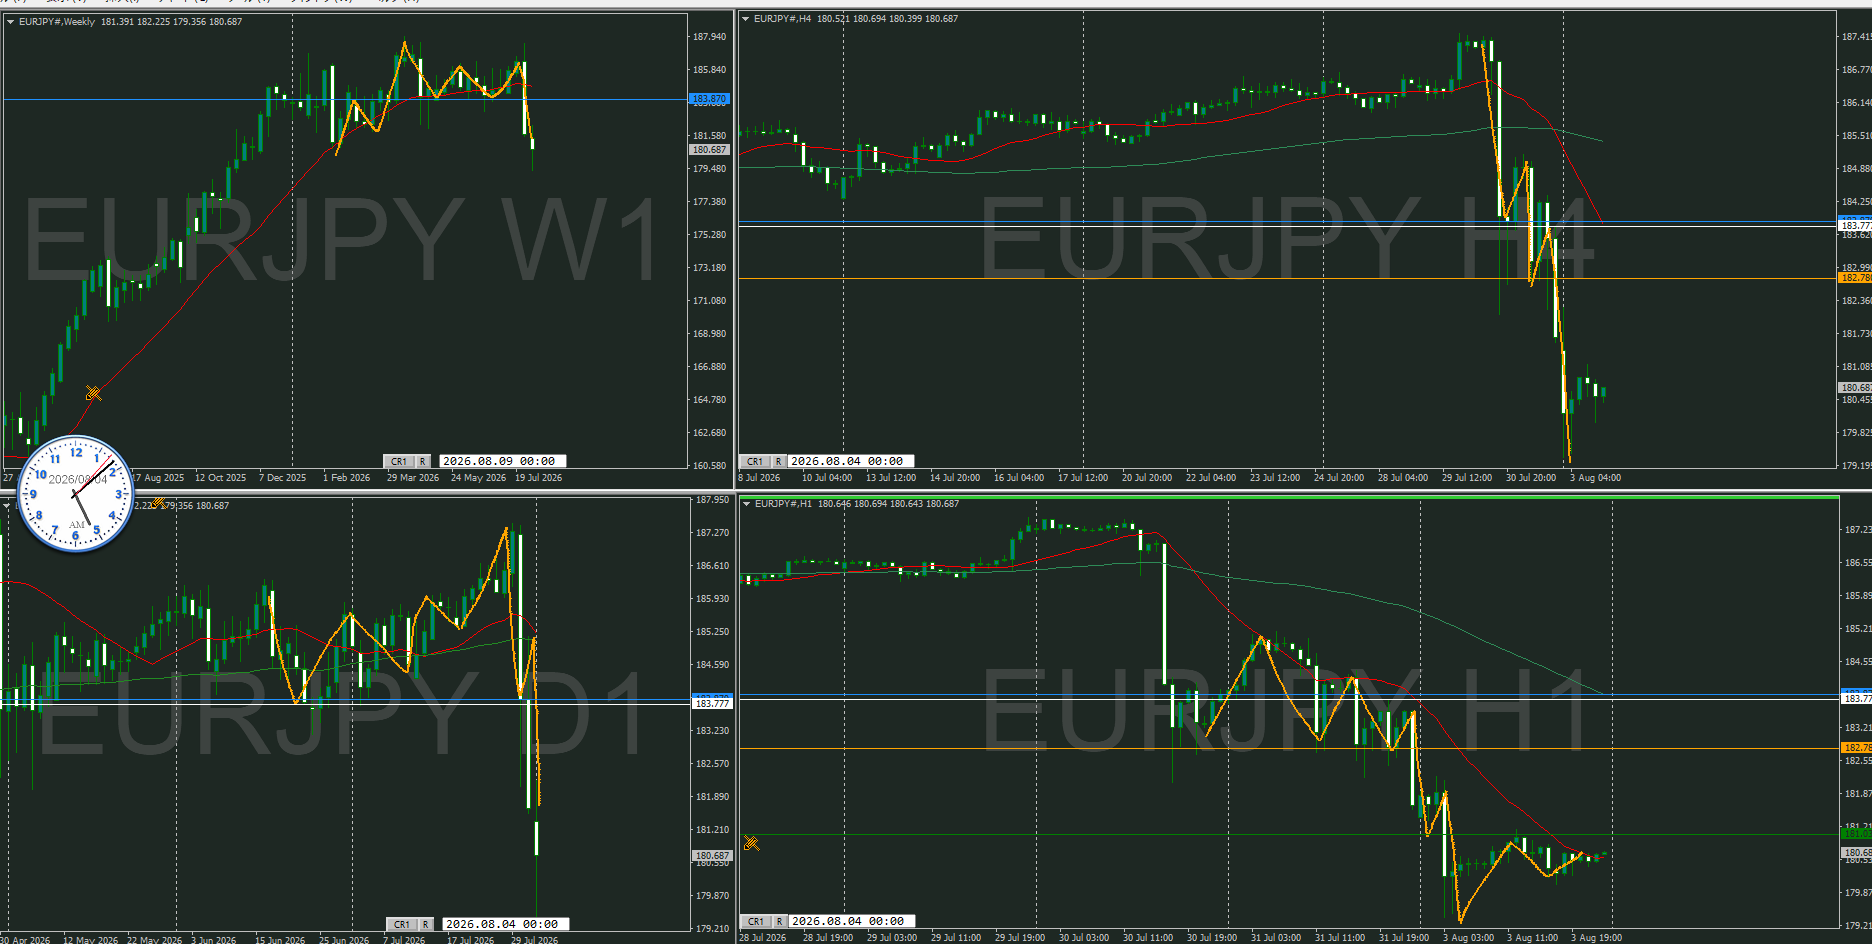Select the grey 180.687 price label on Weekly
The height and width of the screenshot is (944, 1872).
710,150
